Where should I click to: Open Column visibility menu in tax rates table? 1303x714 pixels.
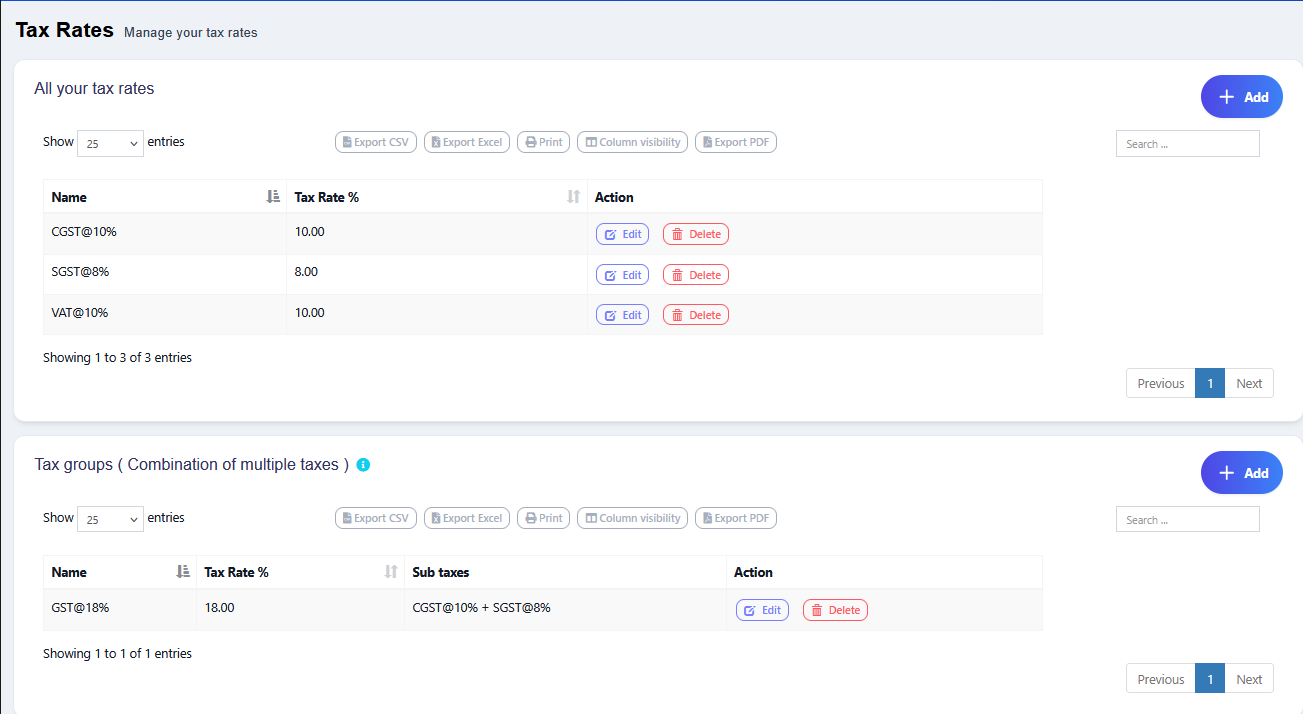tap(632, 142)
